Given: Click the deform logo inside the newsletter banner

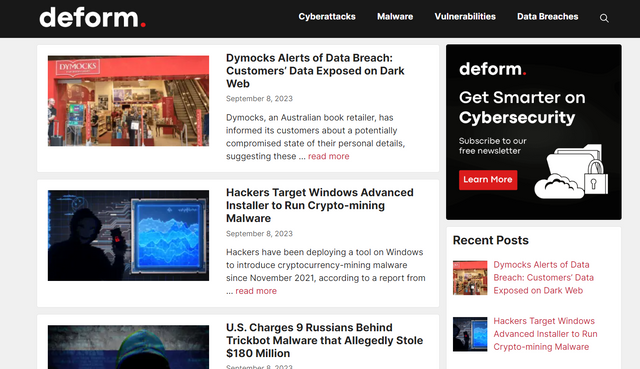Looking at the screenshot, I should (493, 69).
